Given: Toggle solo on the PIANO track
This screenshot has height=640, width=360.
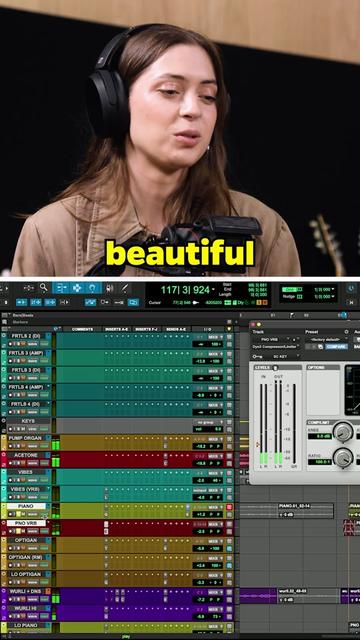Looking at the screenshot, I should (x=18, y=514).
